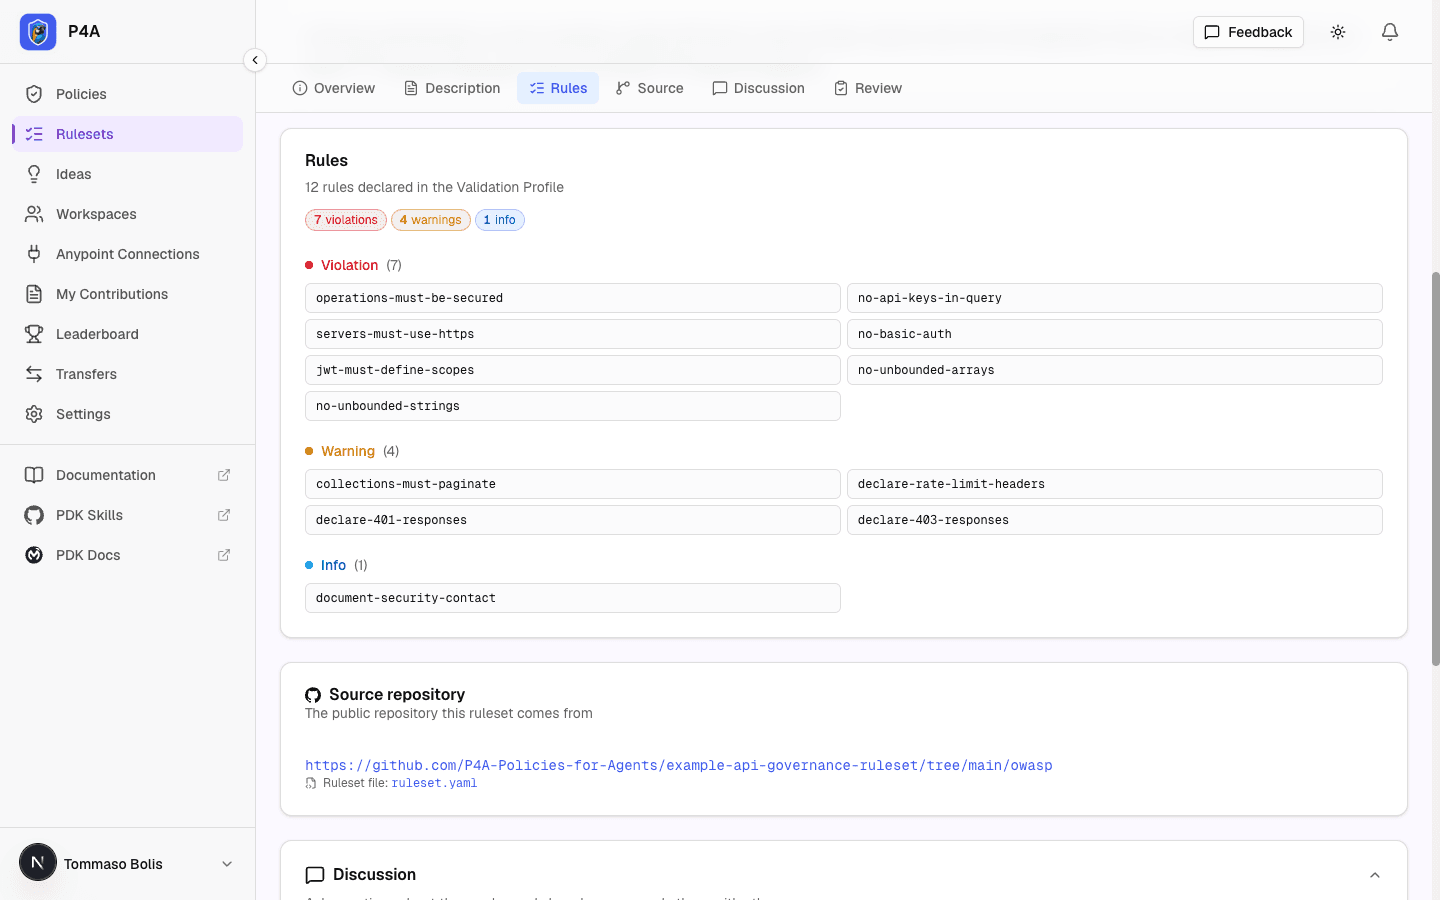Click the Transfers arrows icon

(x=34, y=374)
